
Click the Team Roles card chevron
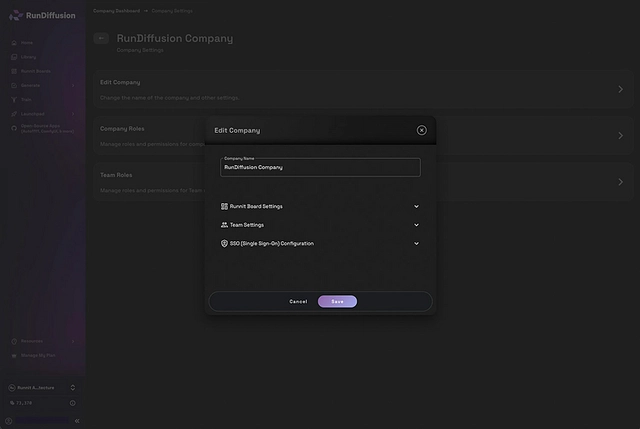click(620, 182)
